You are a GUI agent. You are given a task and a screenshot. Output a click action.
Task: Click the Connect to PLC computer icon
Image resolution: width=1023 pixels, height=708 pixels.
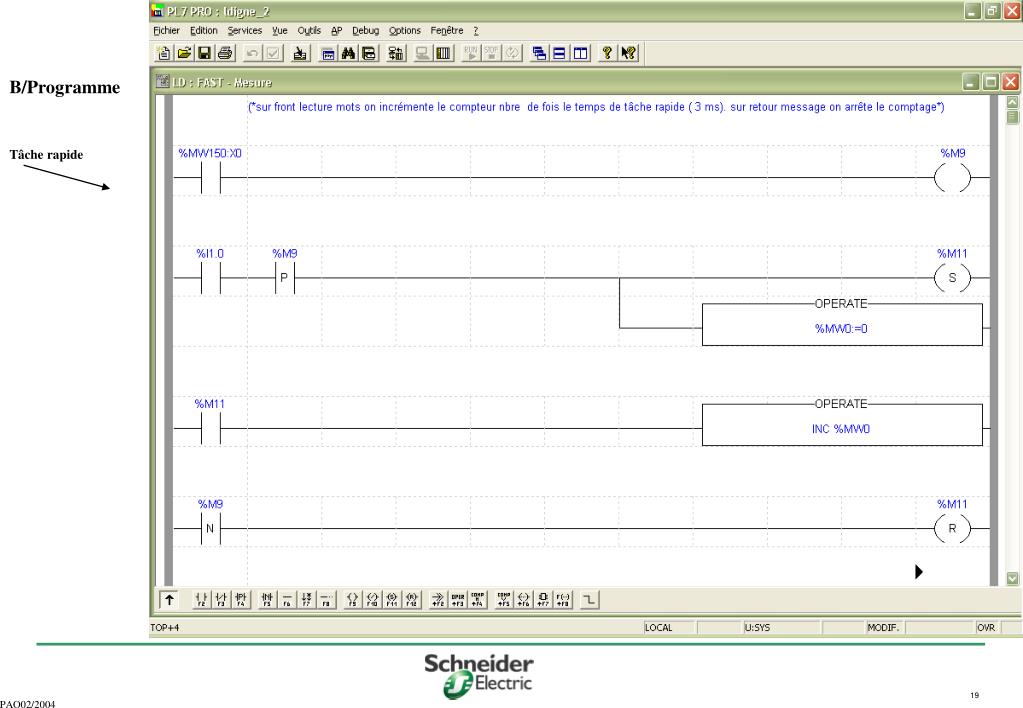(x=423, y=54)
